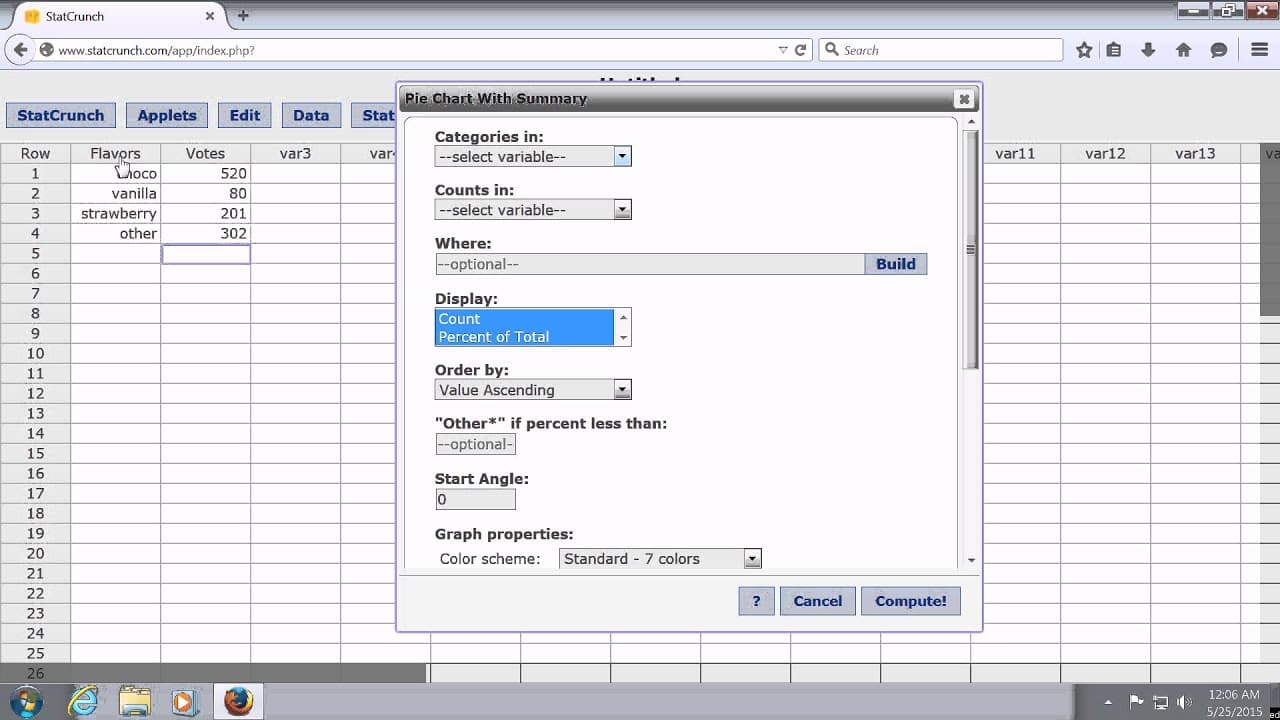This screenshot has height=720, width=1280.
Task: Open File Explorer from the taskbar
Action: click(x=134, y=701)
